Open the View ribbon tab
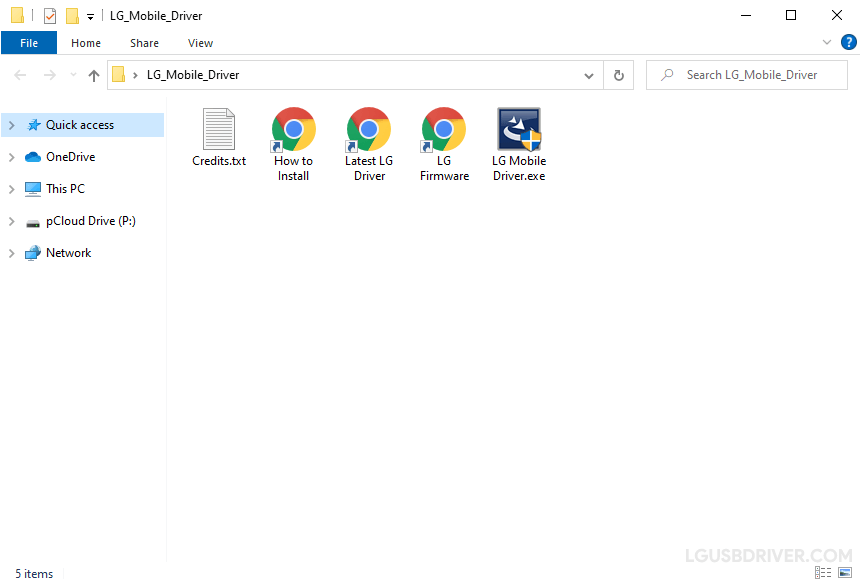This screenshot has width=861, height=586. click(x=200, y=43)
